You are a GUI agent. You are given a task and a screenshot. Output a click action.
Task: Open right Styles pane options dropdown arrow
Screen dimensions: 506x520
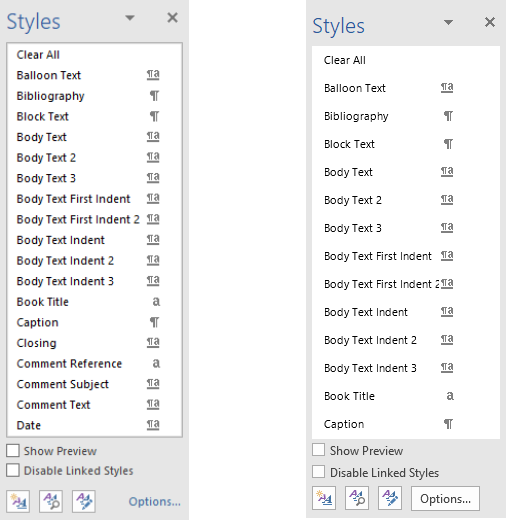tap(448, 22)
